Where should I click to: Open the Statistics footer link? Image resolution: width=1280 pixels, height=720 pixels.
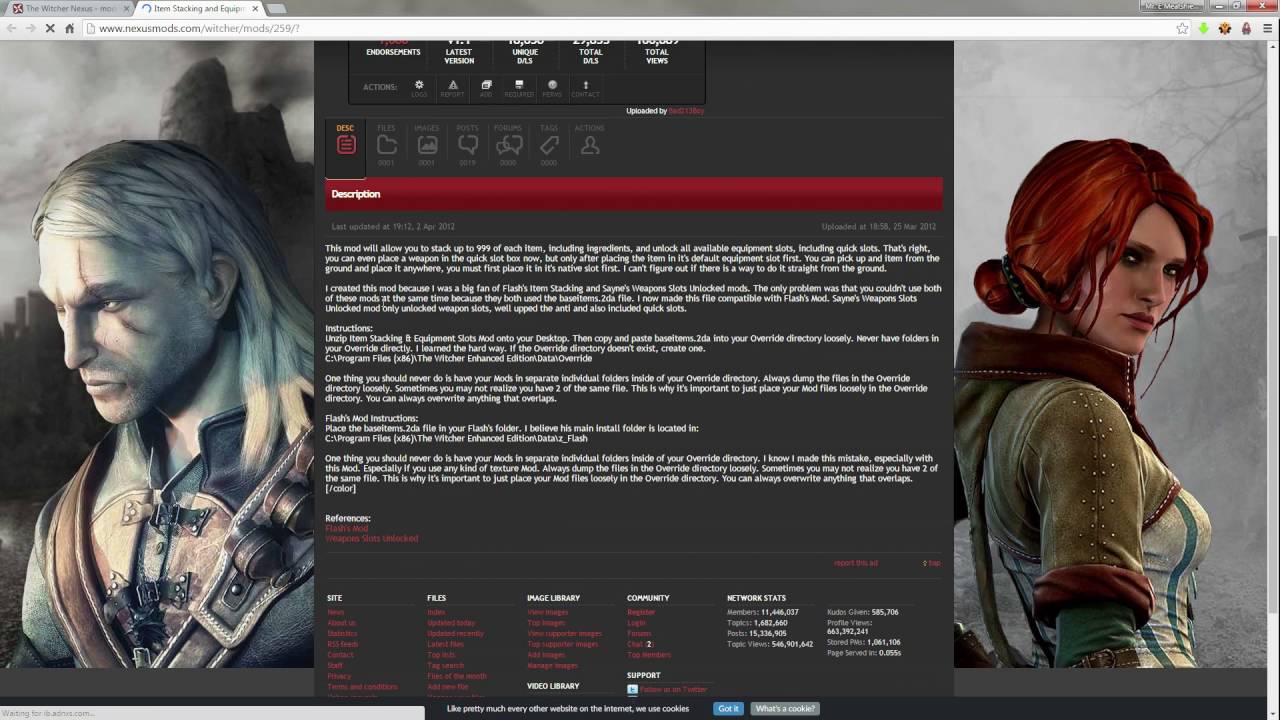[x=342, y=633]
